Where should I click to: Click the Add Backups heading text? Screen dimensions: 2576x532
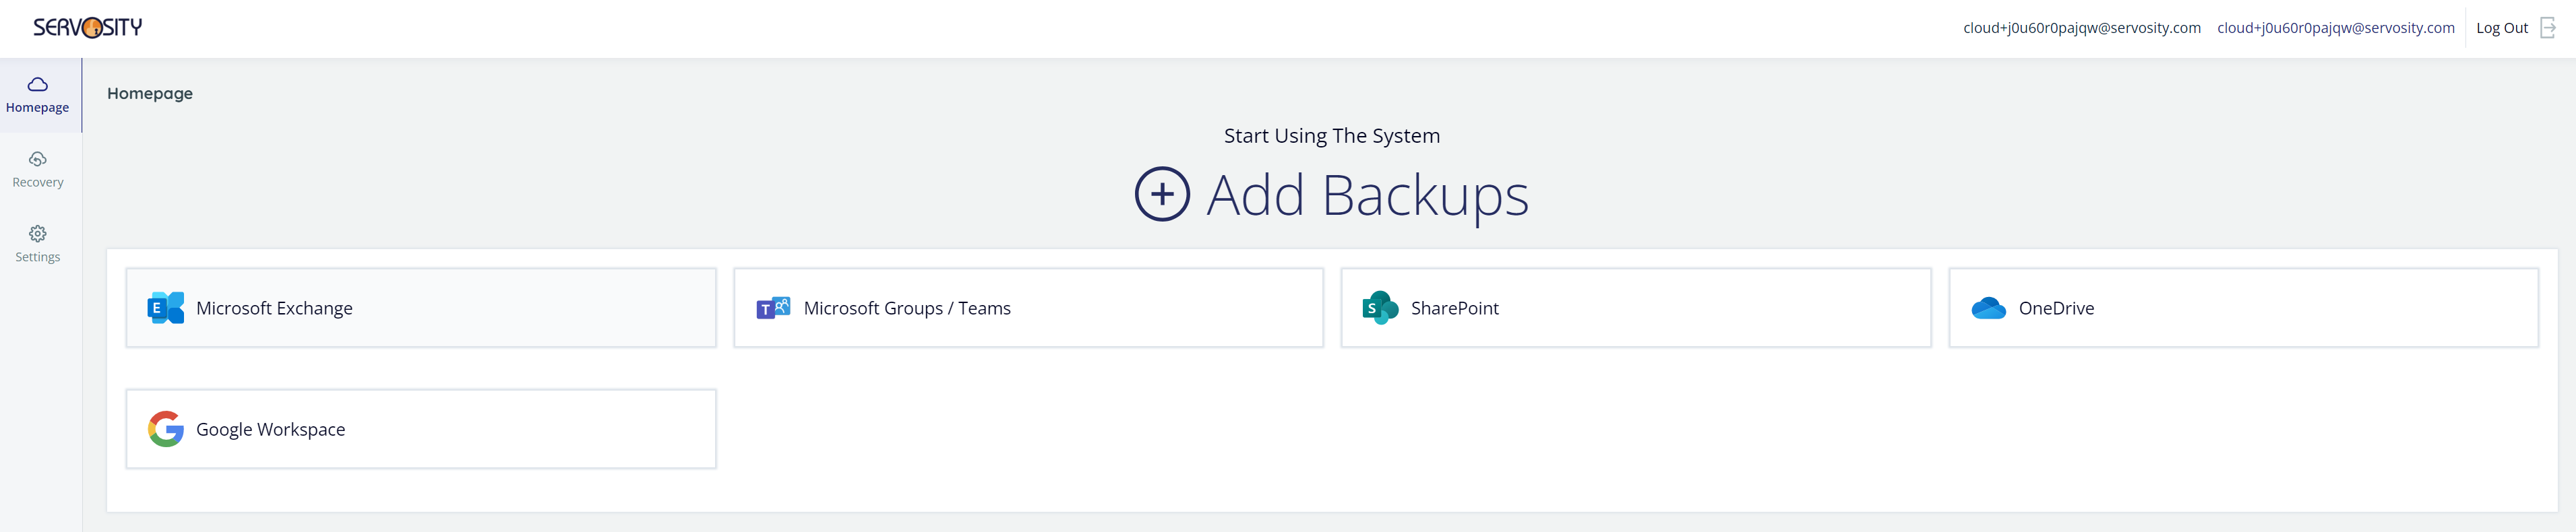[1367, 195]
